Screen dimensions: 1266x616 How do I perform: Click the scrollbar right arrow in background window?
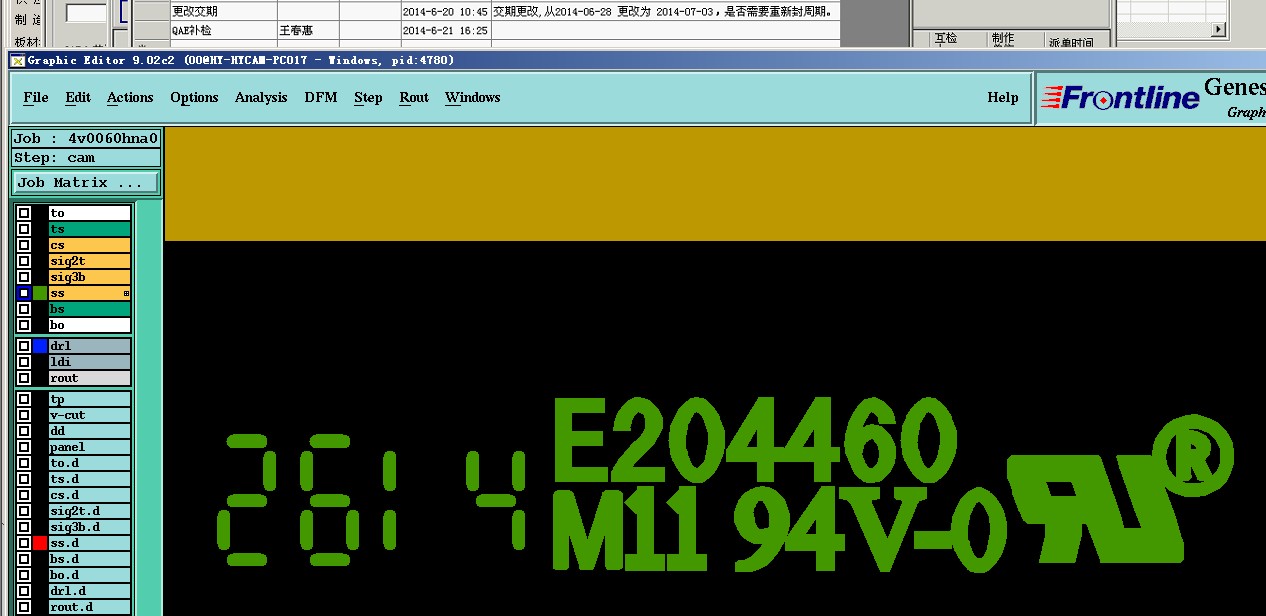coord(1218,30)
